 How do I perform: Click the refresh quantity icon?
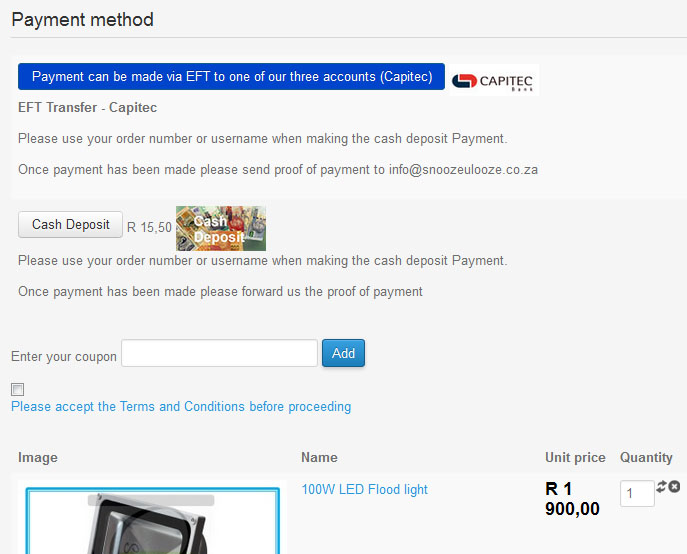click(661, 487)
